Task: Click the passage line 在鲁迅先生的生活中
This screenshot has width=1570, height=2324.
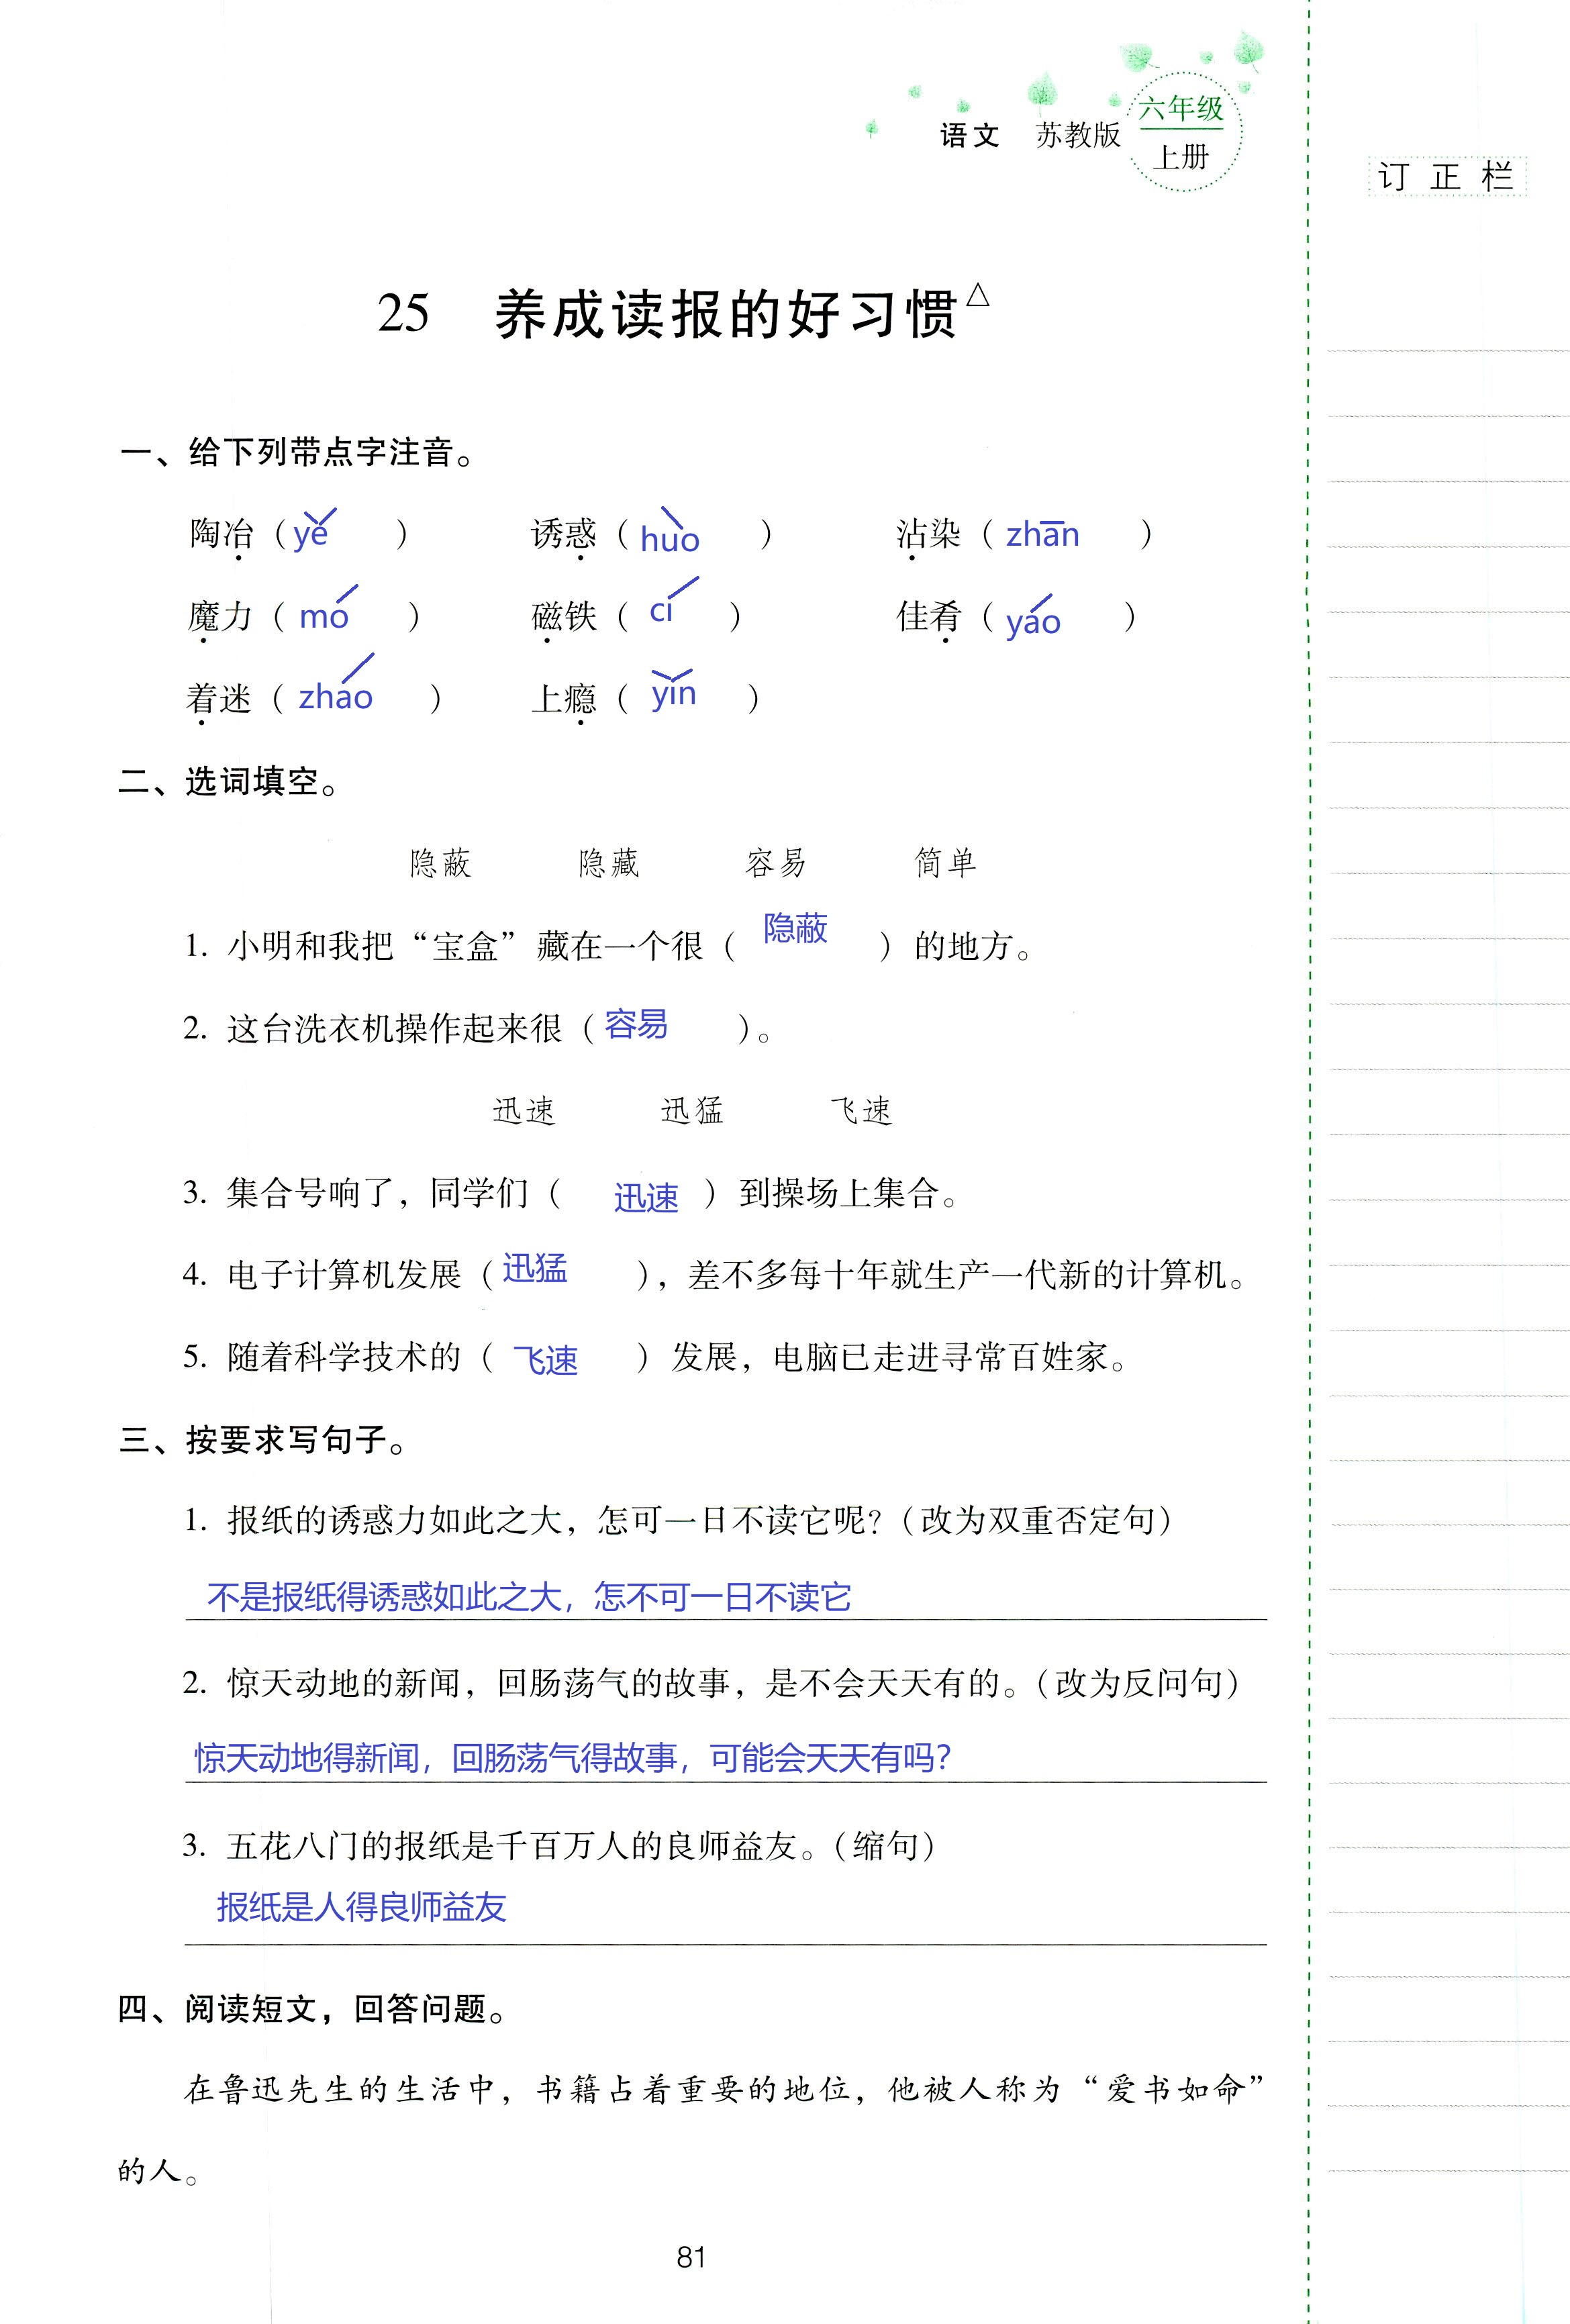Action: pos(724,2089)
